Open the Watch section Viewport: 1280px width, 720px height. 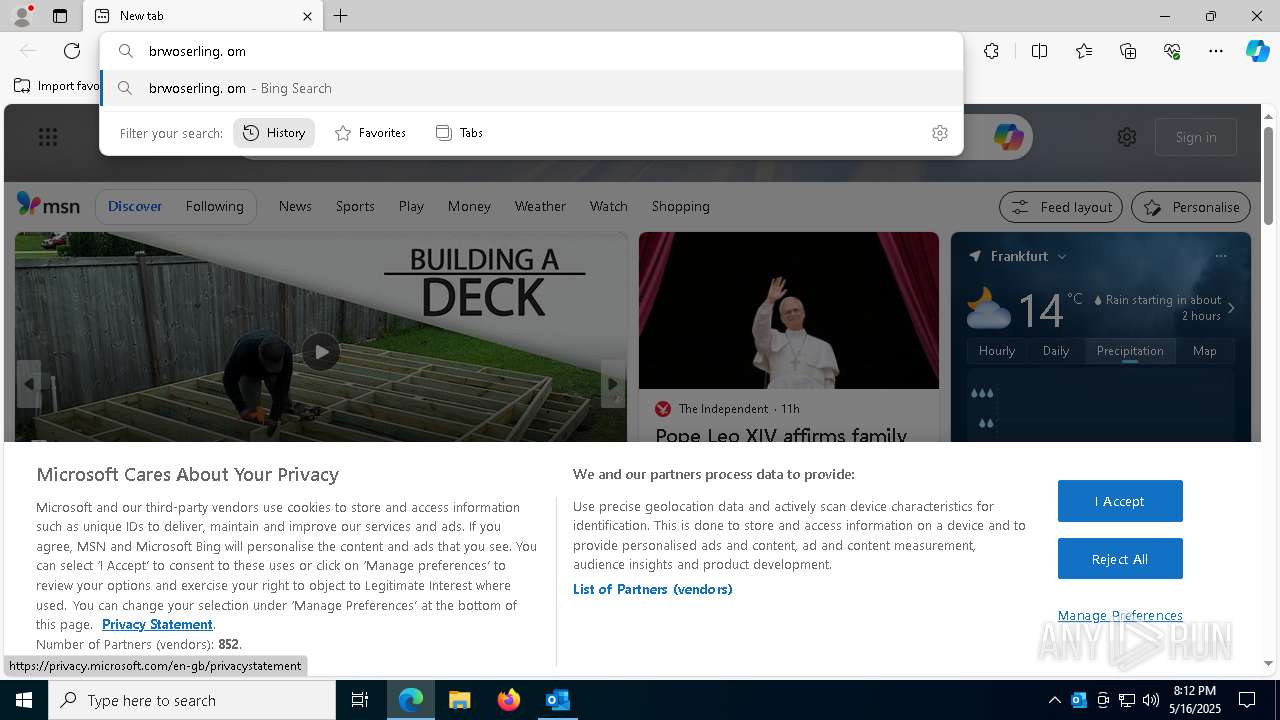coord(608,206)
